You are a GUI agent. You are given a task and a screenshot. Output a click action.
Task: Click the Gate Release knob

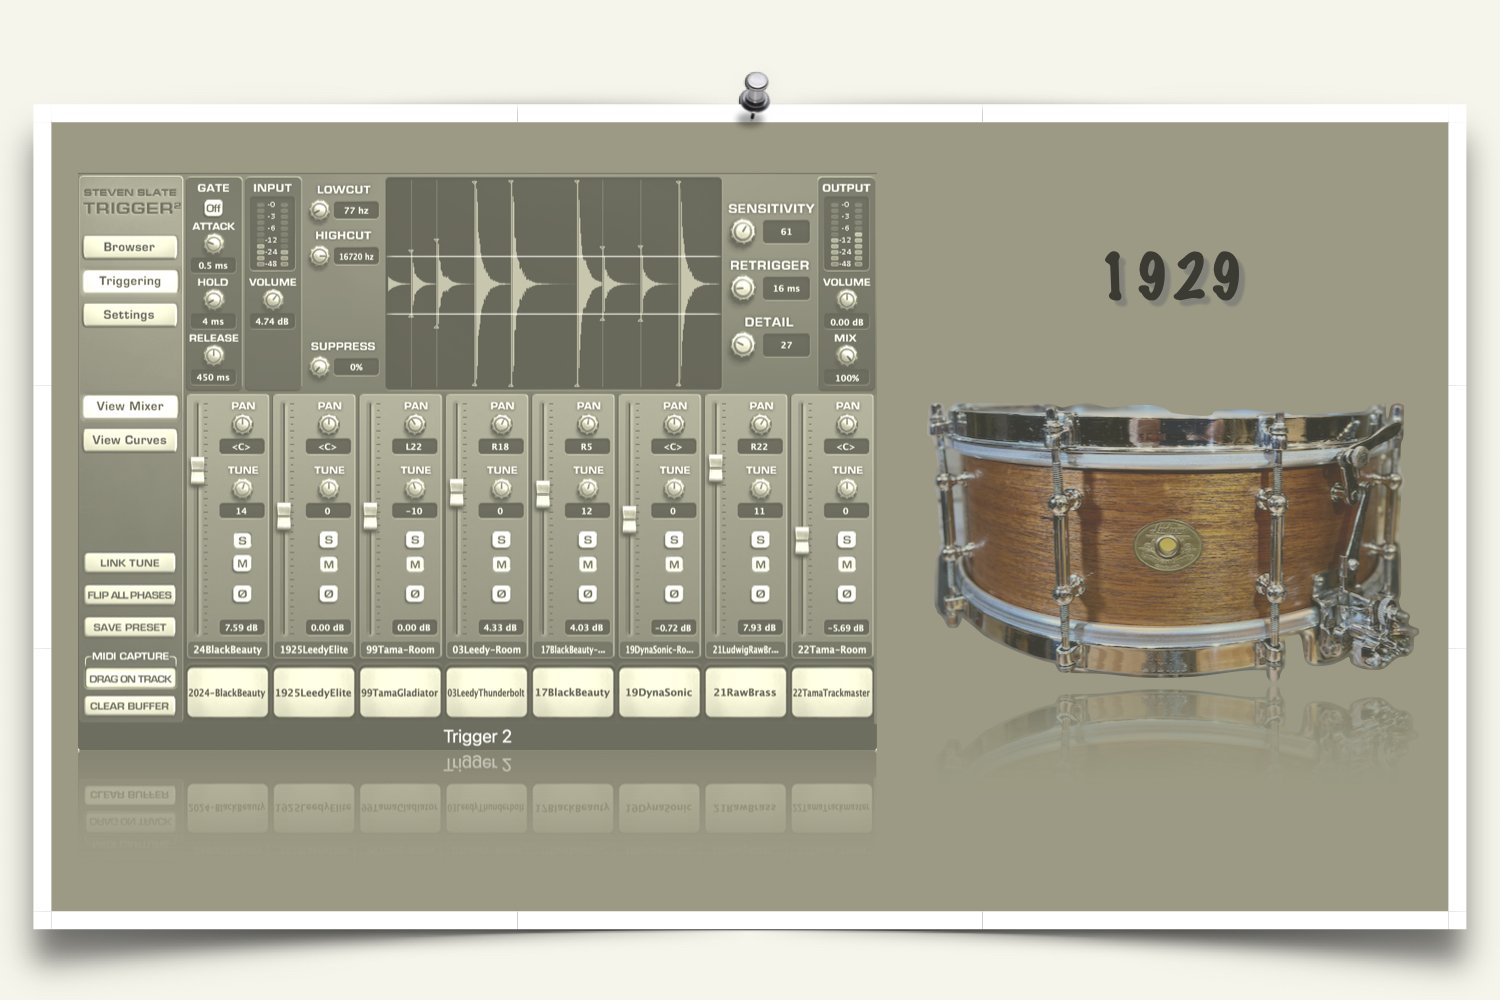tap(213, 356)
